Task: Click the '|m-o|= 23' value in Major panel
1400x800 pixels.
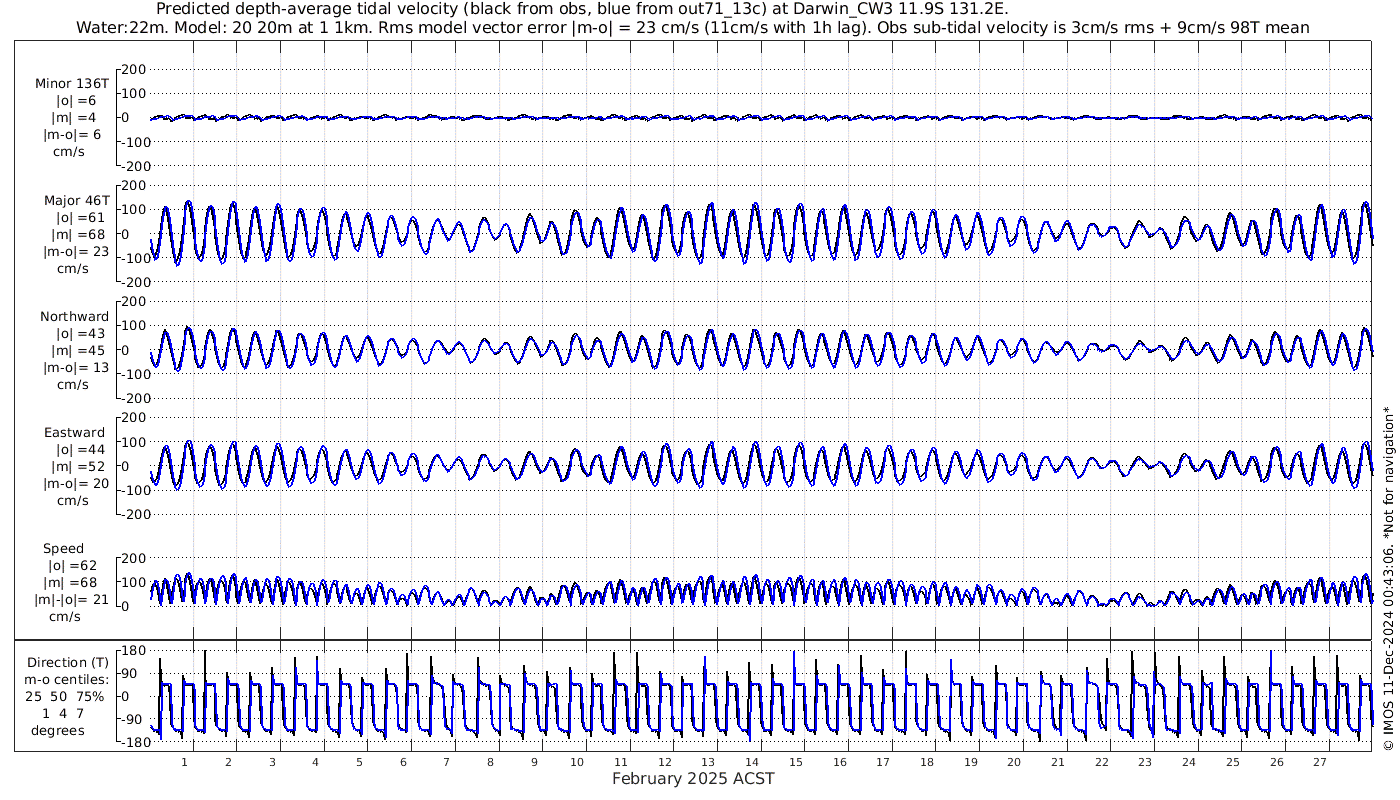Action: (x=76, y=252)
